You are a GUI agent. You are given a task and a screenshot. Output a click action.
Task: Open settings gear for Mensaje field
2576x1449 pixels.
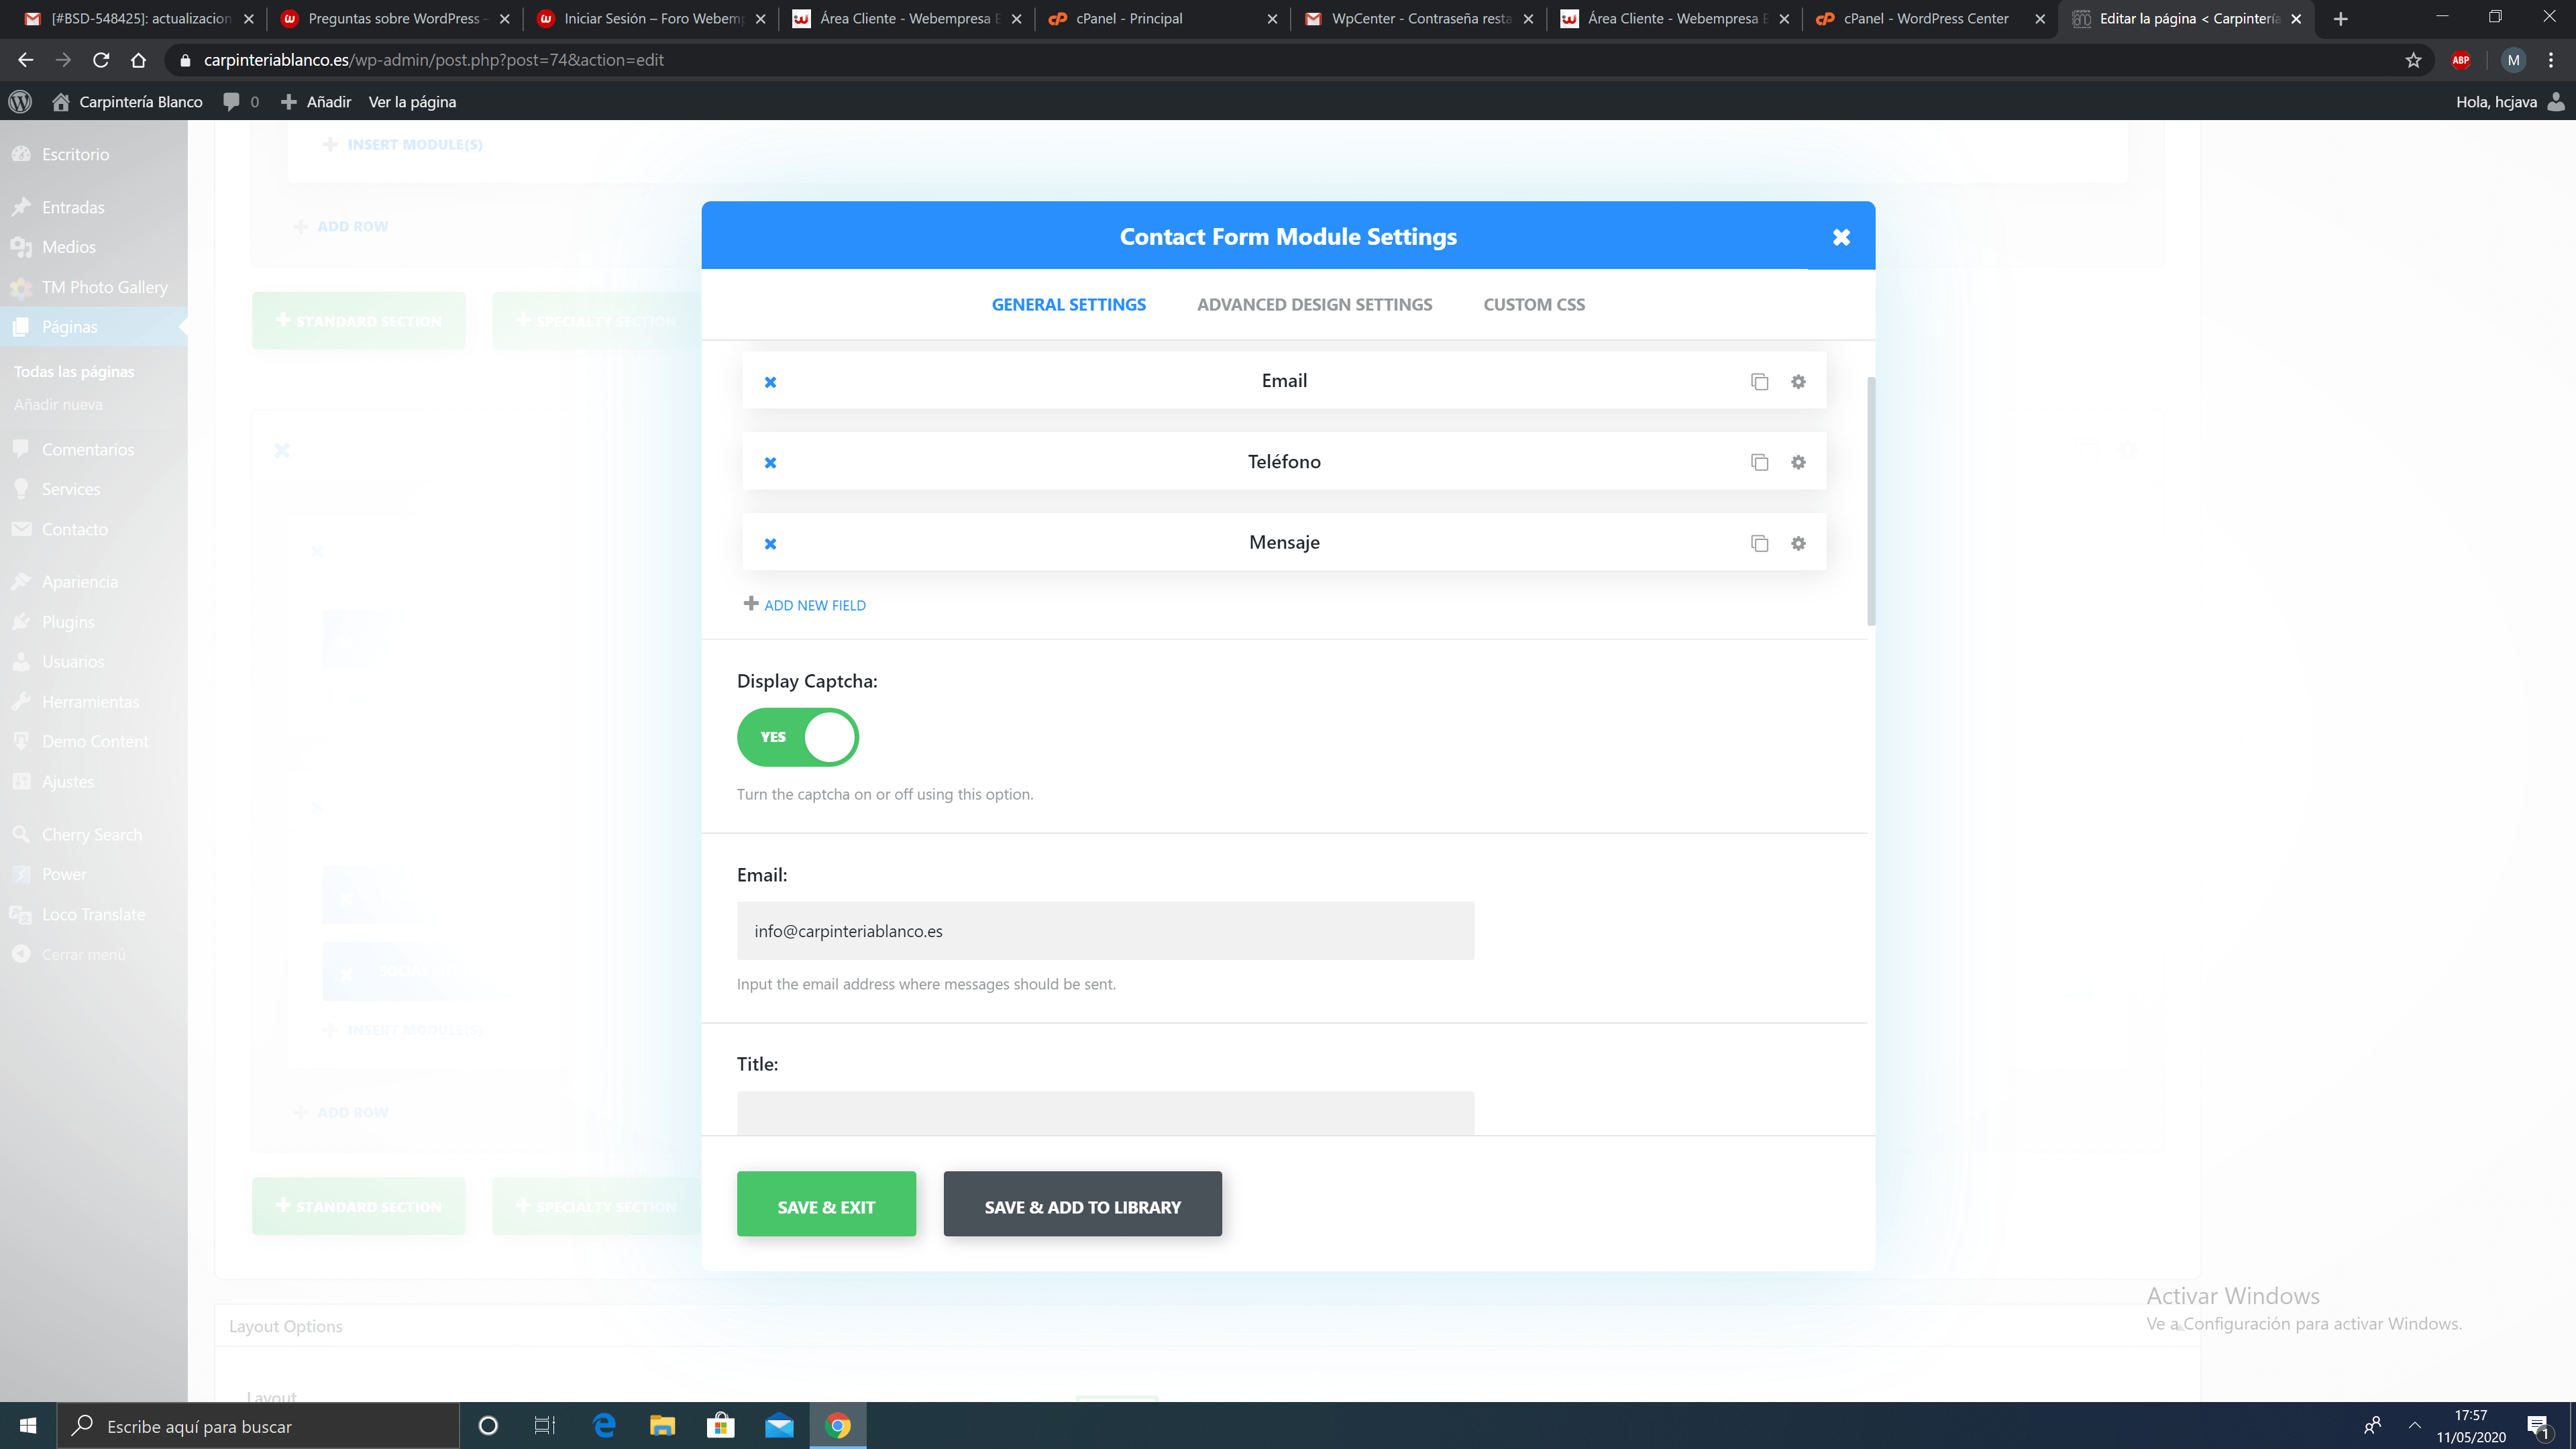pos(1798,543)
